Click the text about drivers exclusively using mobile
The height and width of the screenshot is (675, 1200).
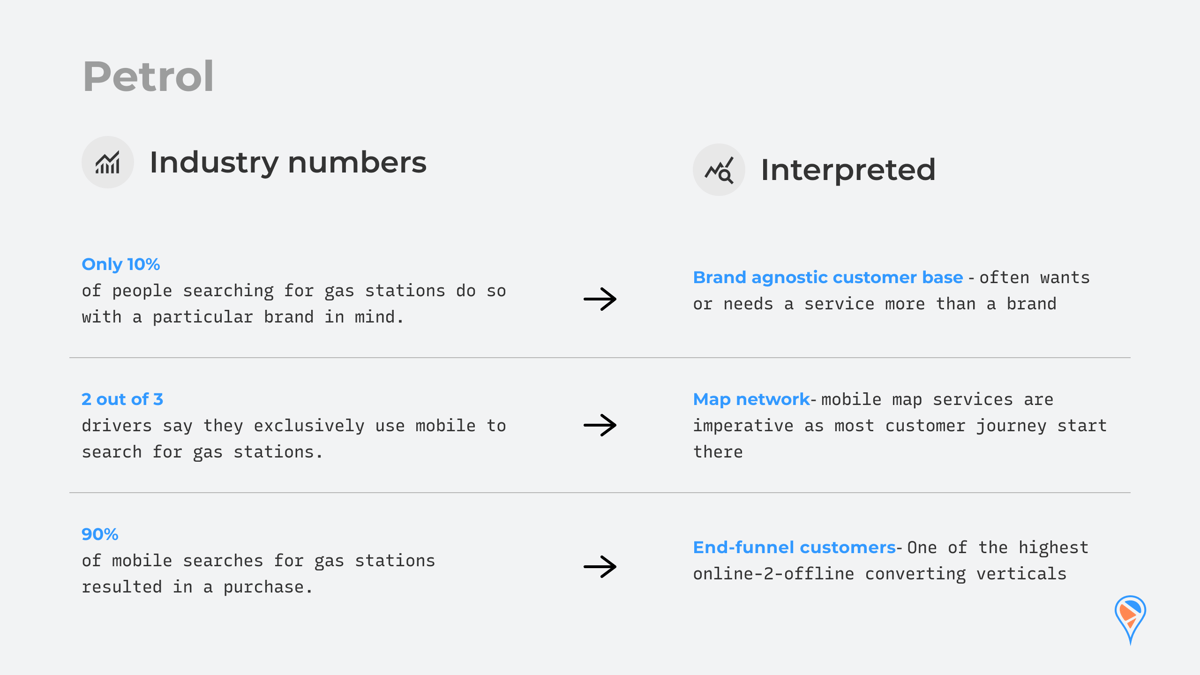294,439
